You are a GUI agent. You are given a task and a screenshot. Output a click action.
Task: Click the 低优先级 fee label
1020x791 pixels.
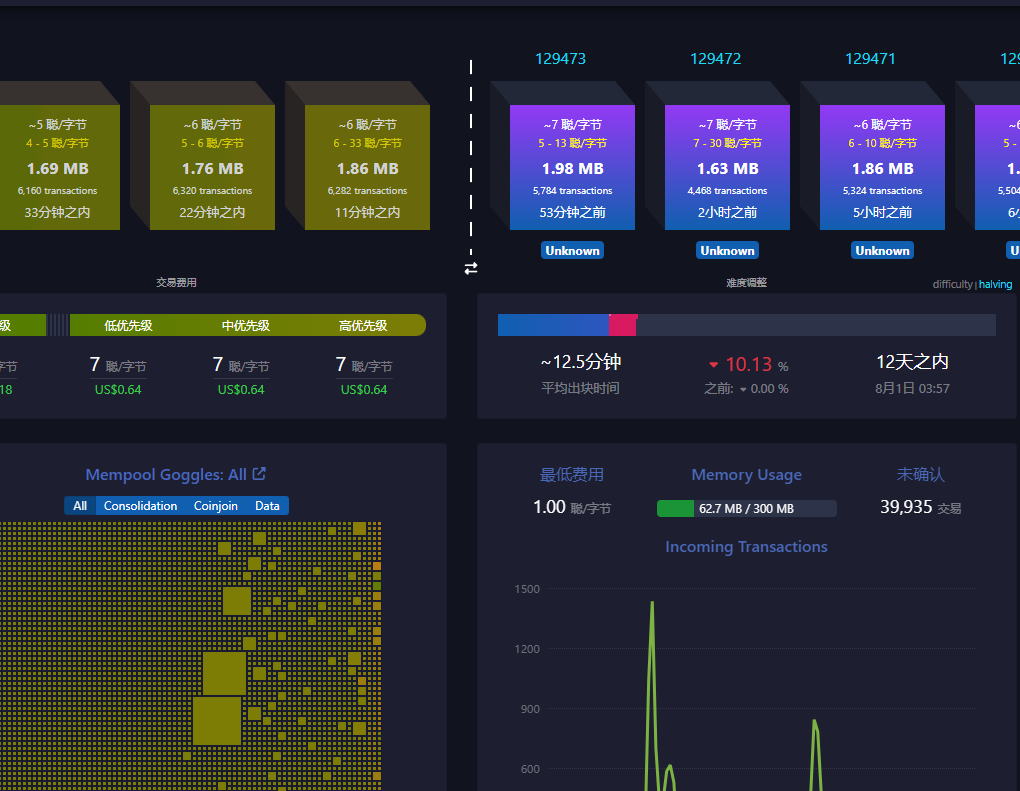pos(128,325)
